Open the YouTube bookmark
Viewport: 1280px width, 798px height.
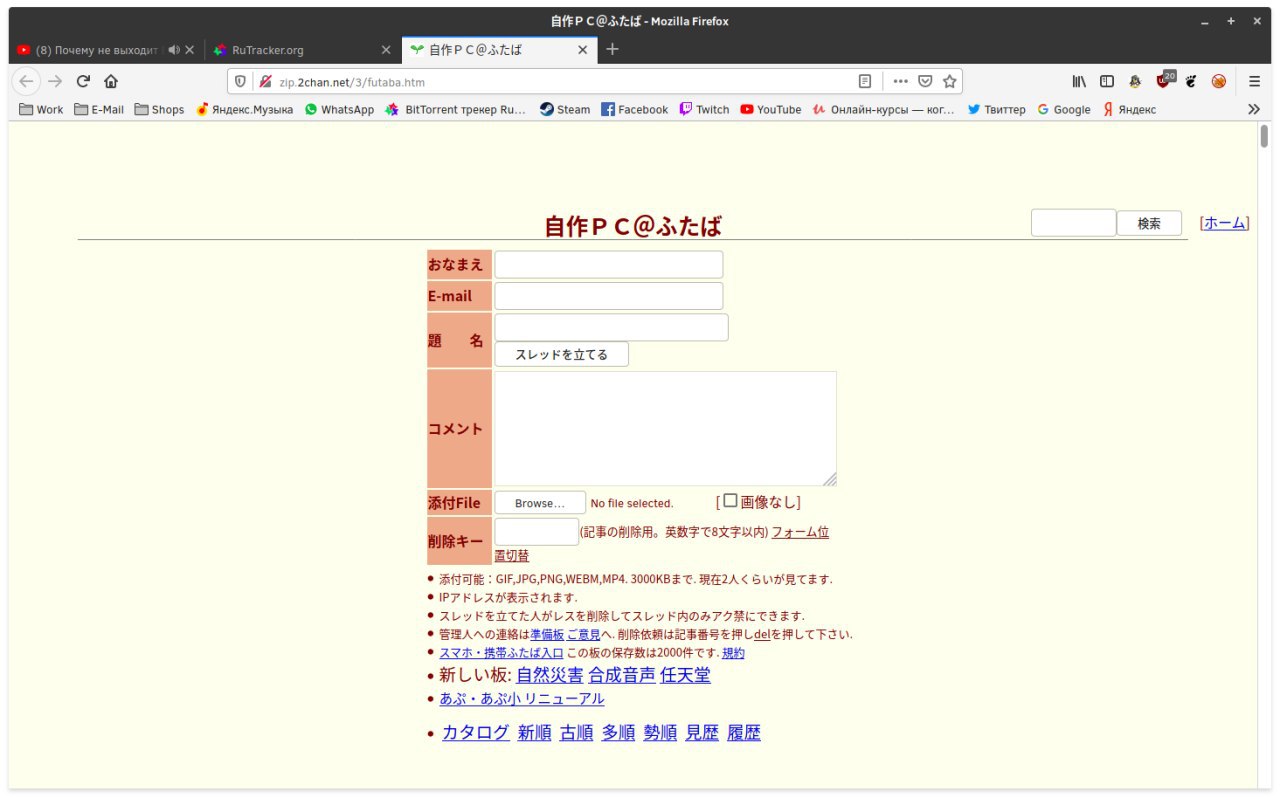pyautogui.click(x=770, y=109)
